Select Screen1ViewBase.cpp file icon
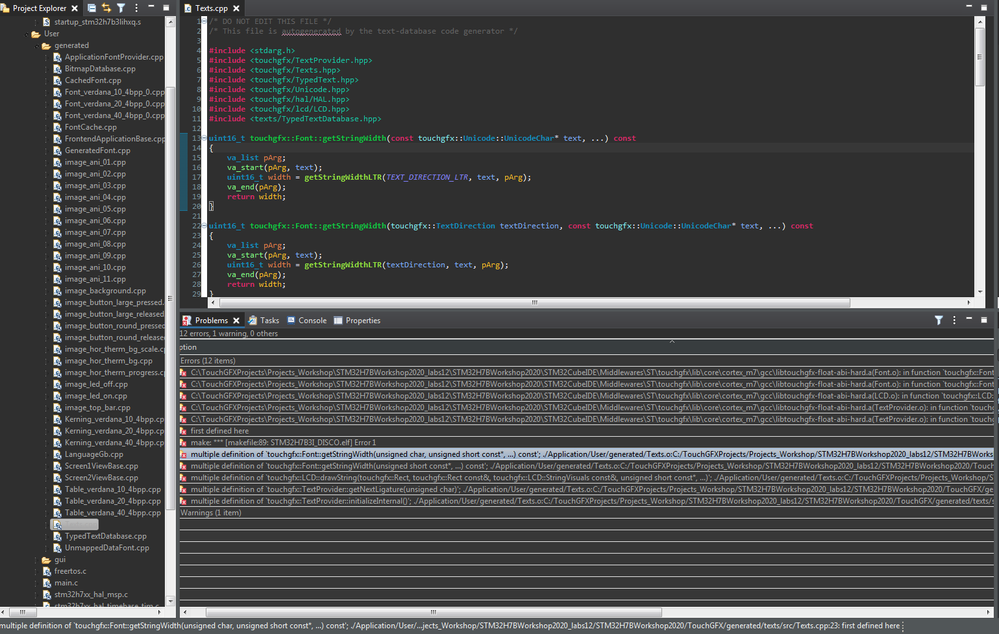The width and height of the screenshot is (999, 634). point(57,466)
